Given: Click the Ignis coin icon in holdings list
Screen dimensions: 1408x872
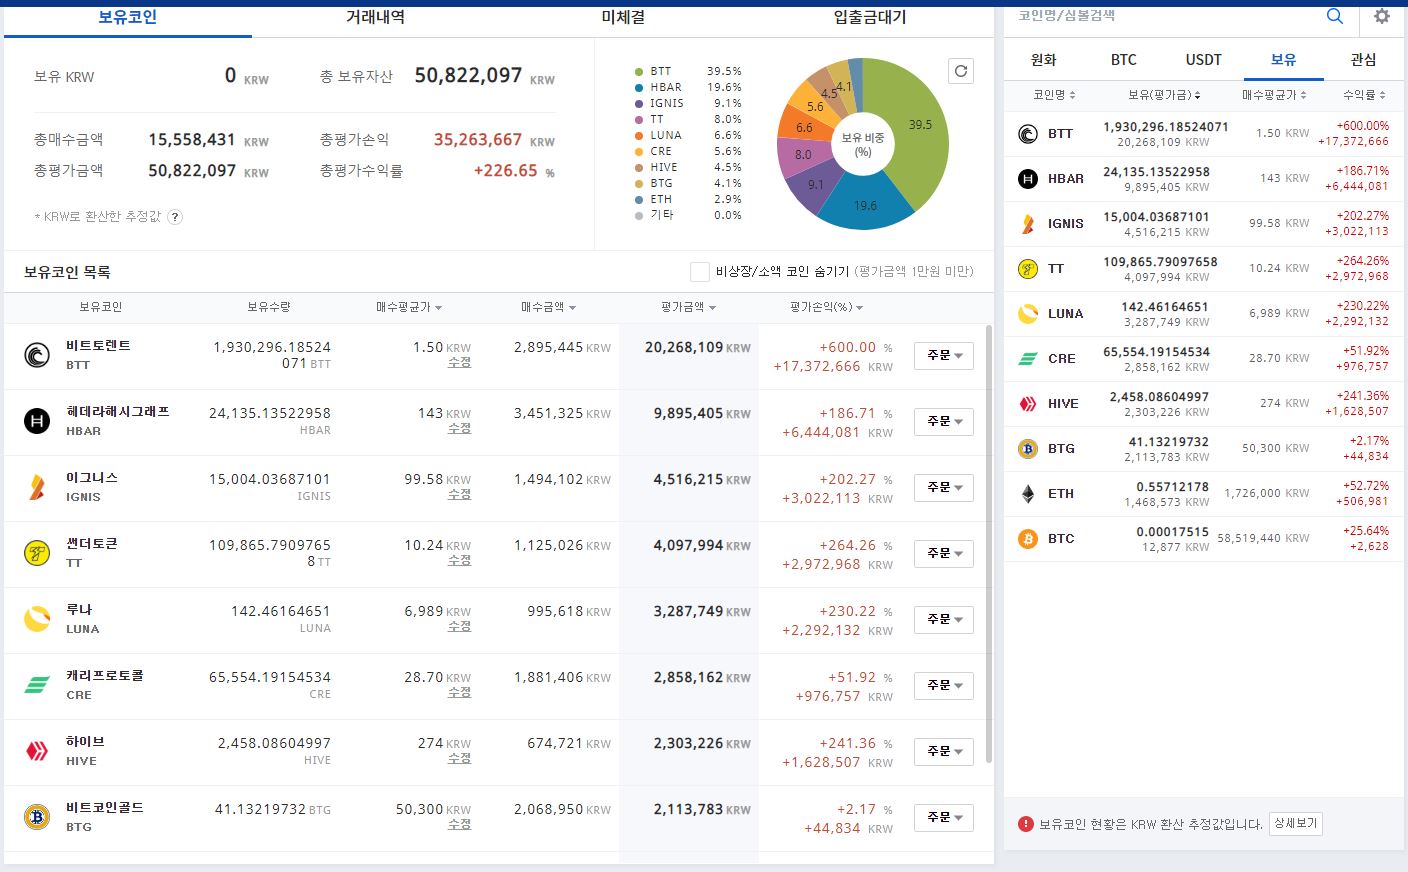Looking at the screenshot, I should point(37,487).
